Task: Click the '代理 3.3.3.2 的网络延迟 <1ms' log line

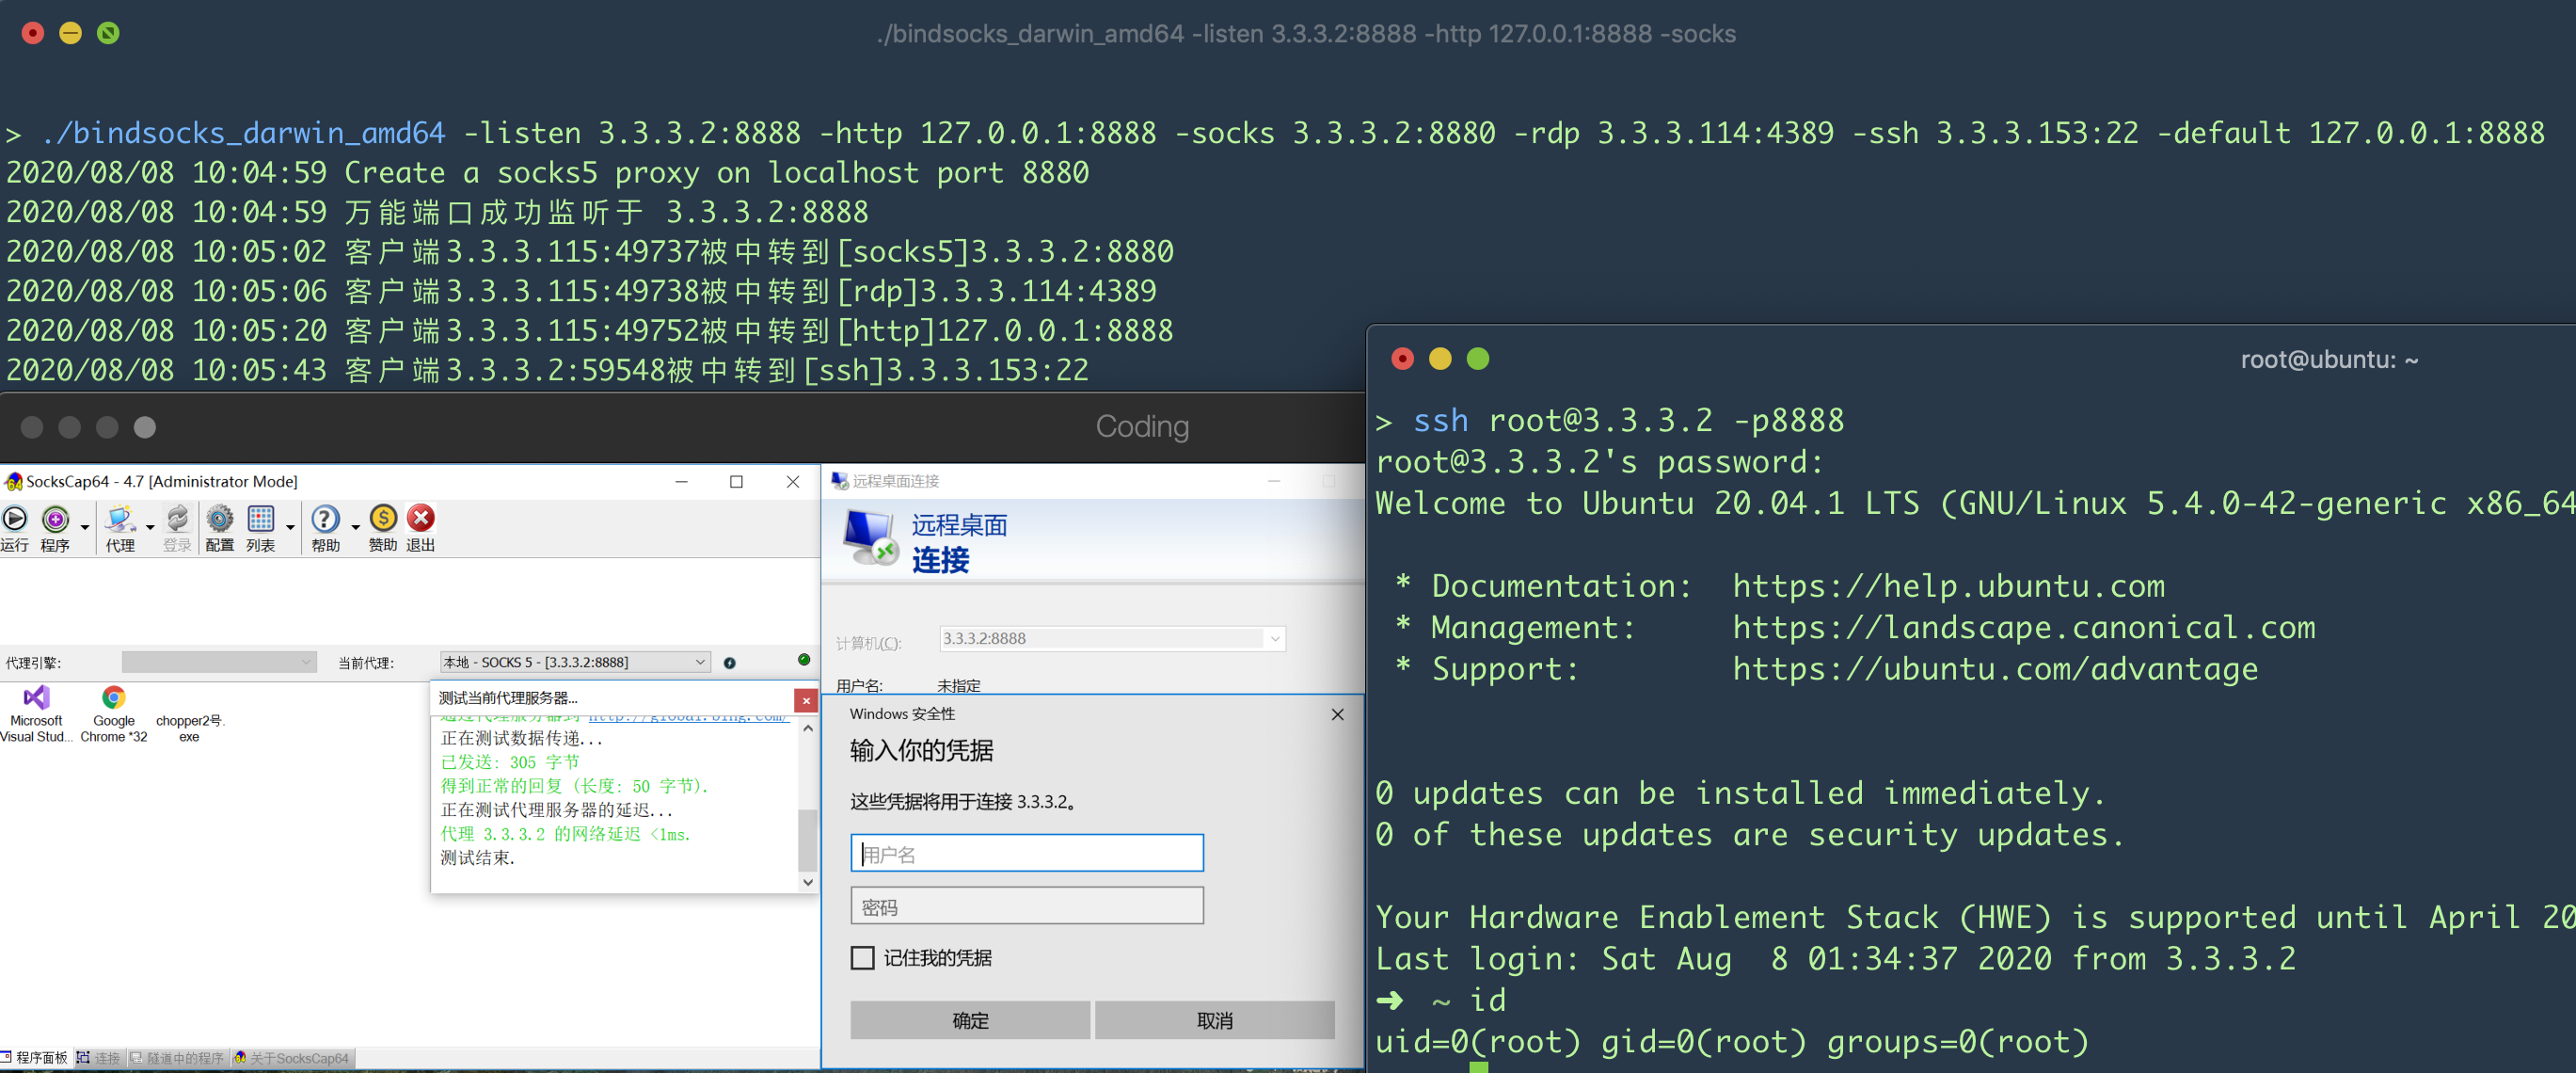Action: coord(566,834)
